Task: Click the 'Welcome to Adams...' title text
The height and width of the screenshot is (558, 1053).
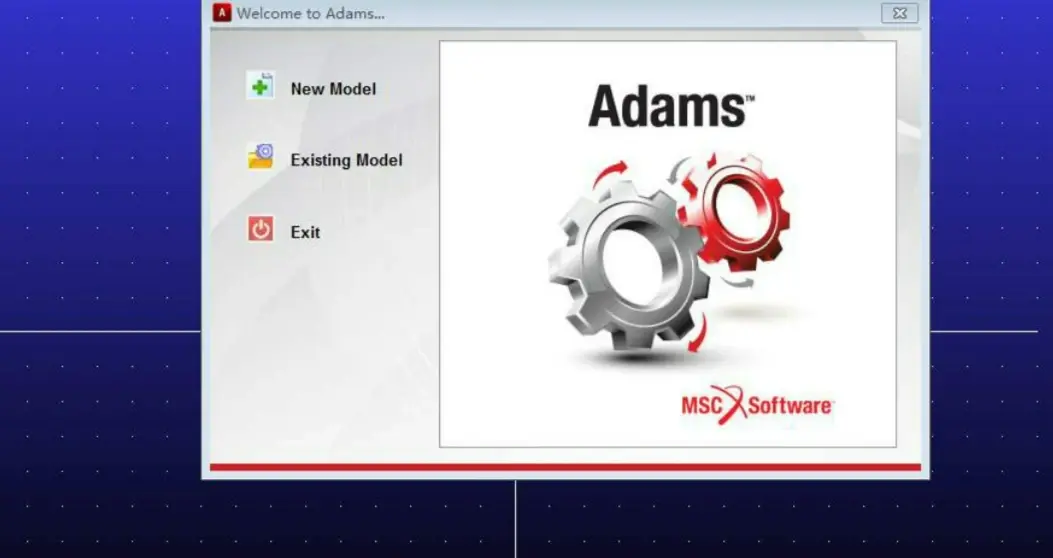Action: coord(310,13)
